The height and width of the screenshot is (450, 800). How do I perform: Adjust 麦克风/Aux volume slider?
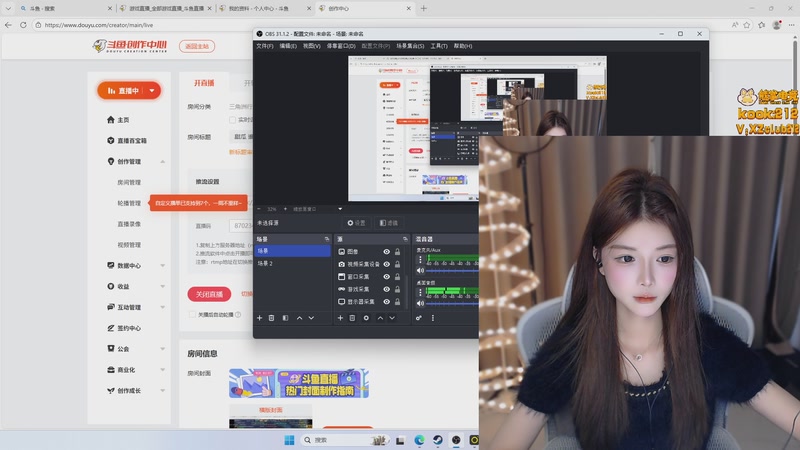pos(452,270)
